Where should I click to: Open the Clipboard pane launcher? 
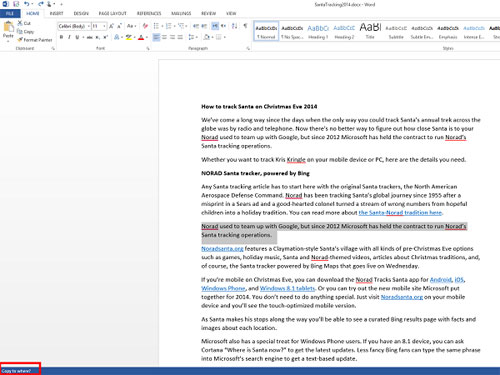[53, 49]
